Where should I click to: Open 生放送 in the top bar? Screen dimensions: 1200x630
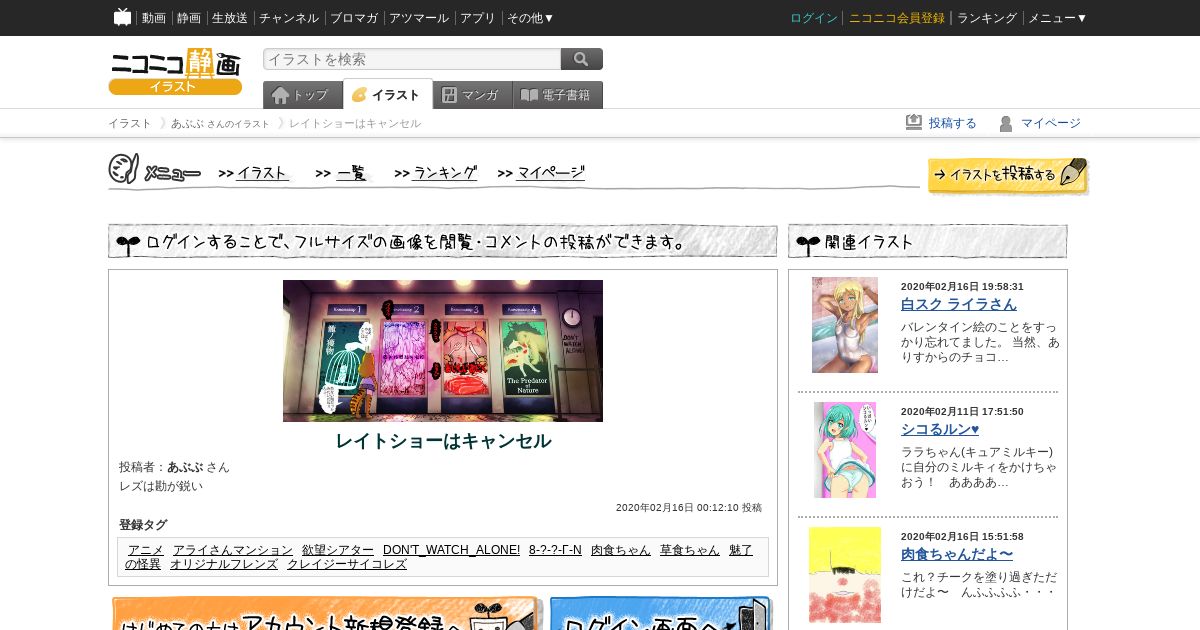click(230, 18)
